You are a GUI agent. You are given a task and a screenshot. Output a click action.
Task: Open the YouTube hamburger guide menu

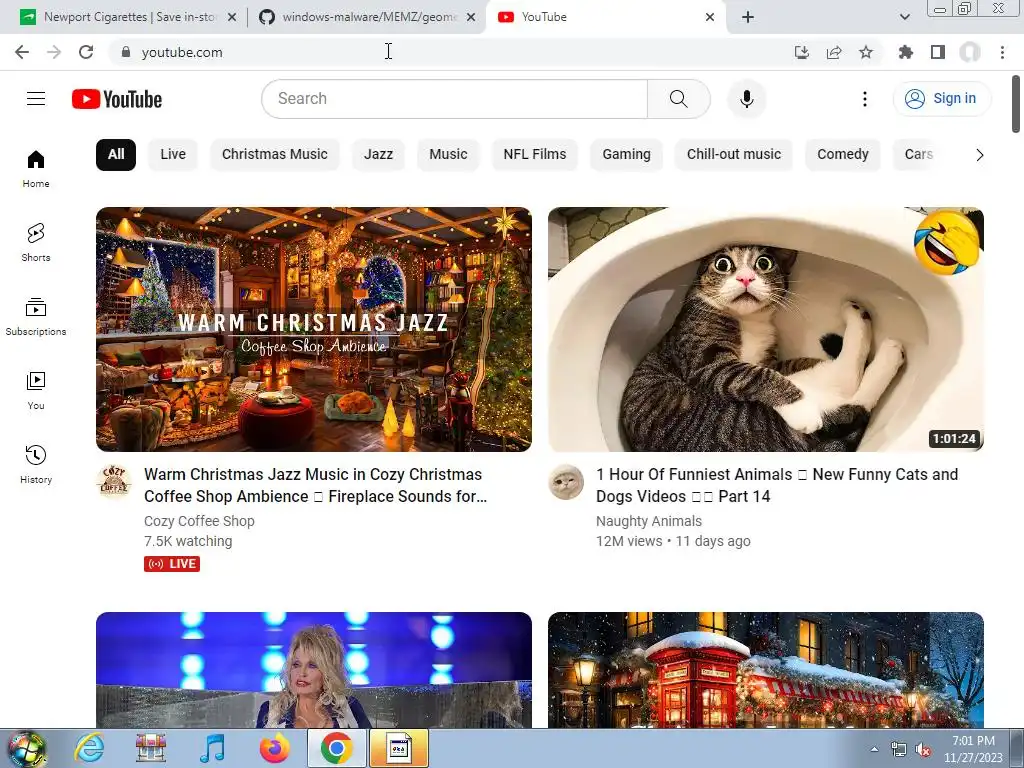(x=36, y=99)
